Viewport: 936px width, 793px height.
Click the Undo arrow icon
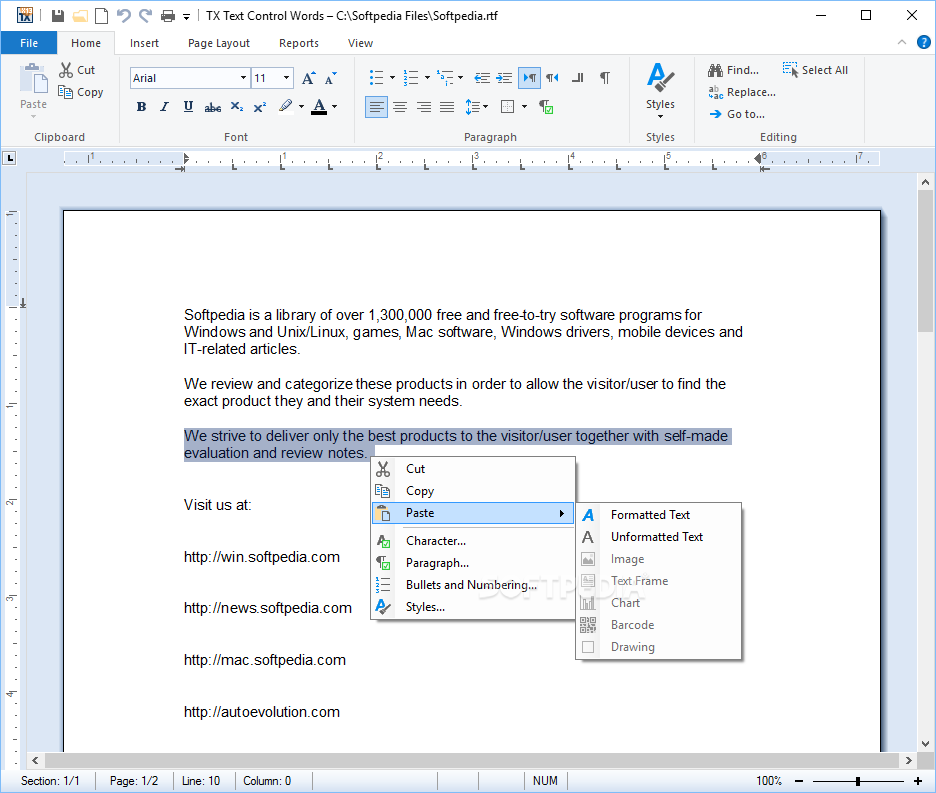point(124,16)
